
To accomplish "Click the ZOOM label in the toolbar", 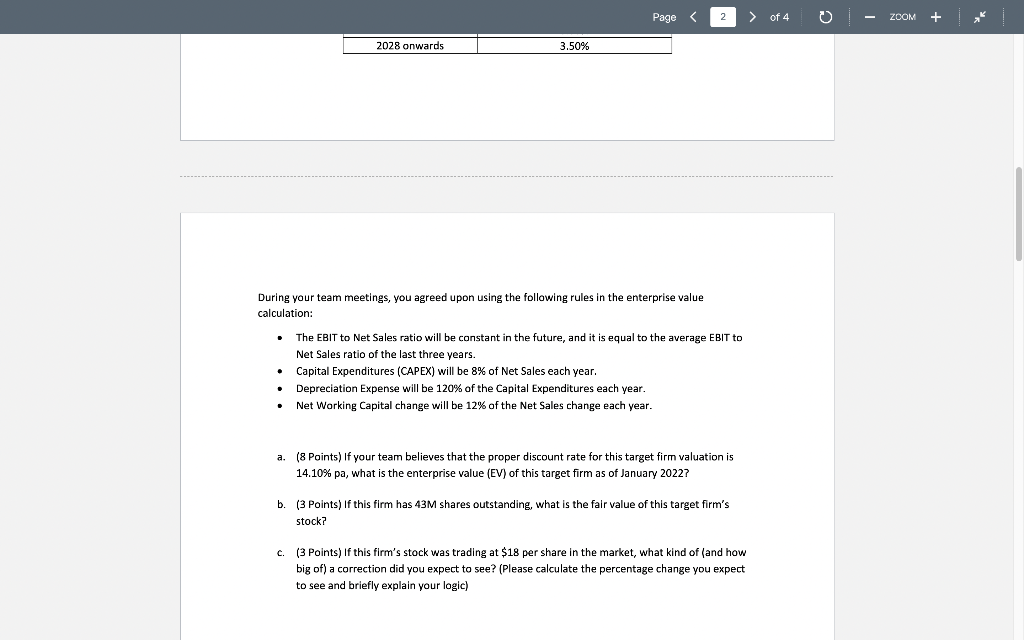I will pos(901,16).
